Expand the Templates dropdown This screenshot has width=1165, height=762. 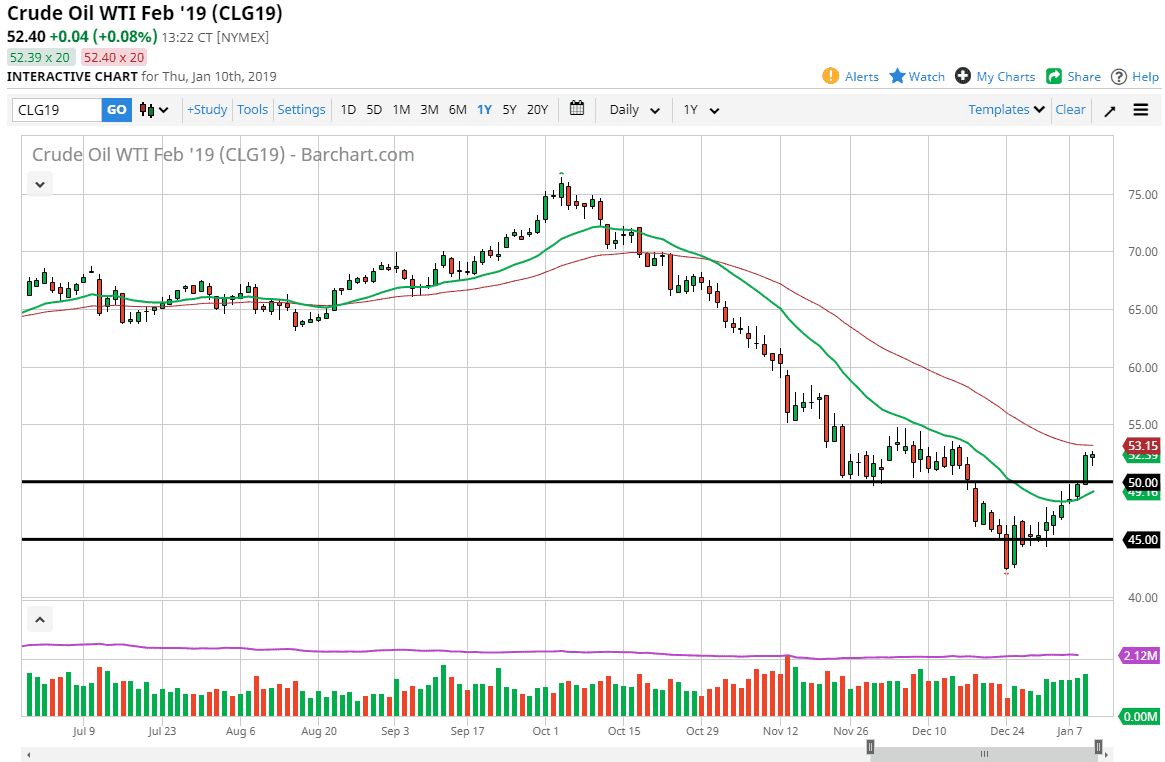pos(1004,110)
